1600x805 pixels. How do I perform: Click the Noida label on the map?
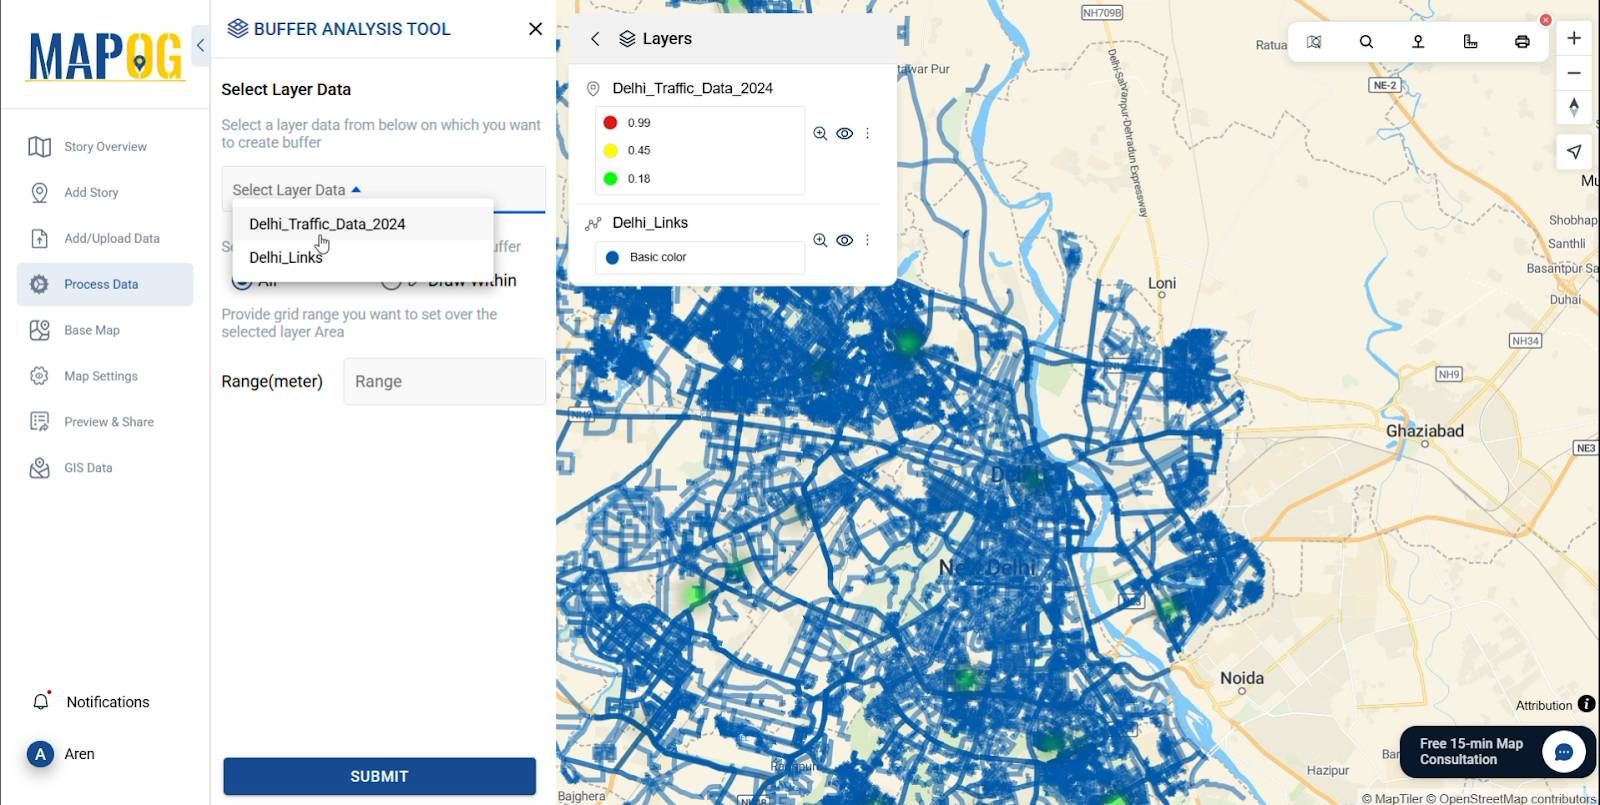click(x=1242, y=678)
